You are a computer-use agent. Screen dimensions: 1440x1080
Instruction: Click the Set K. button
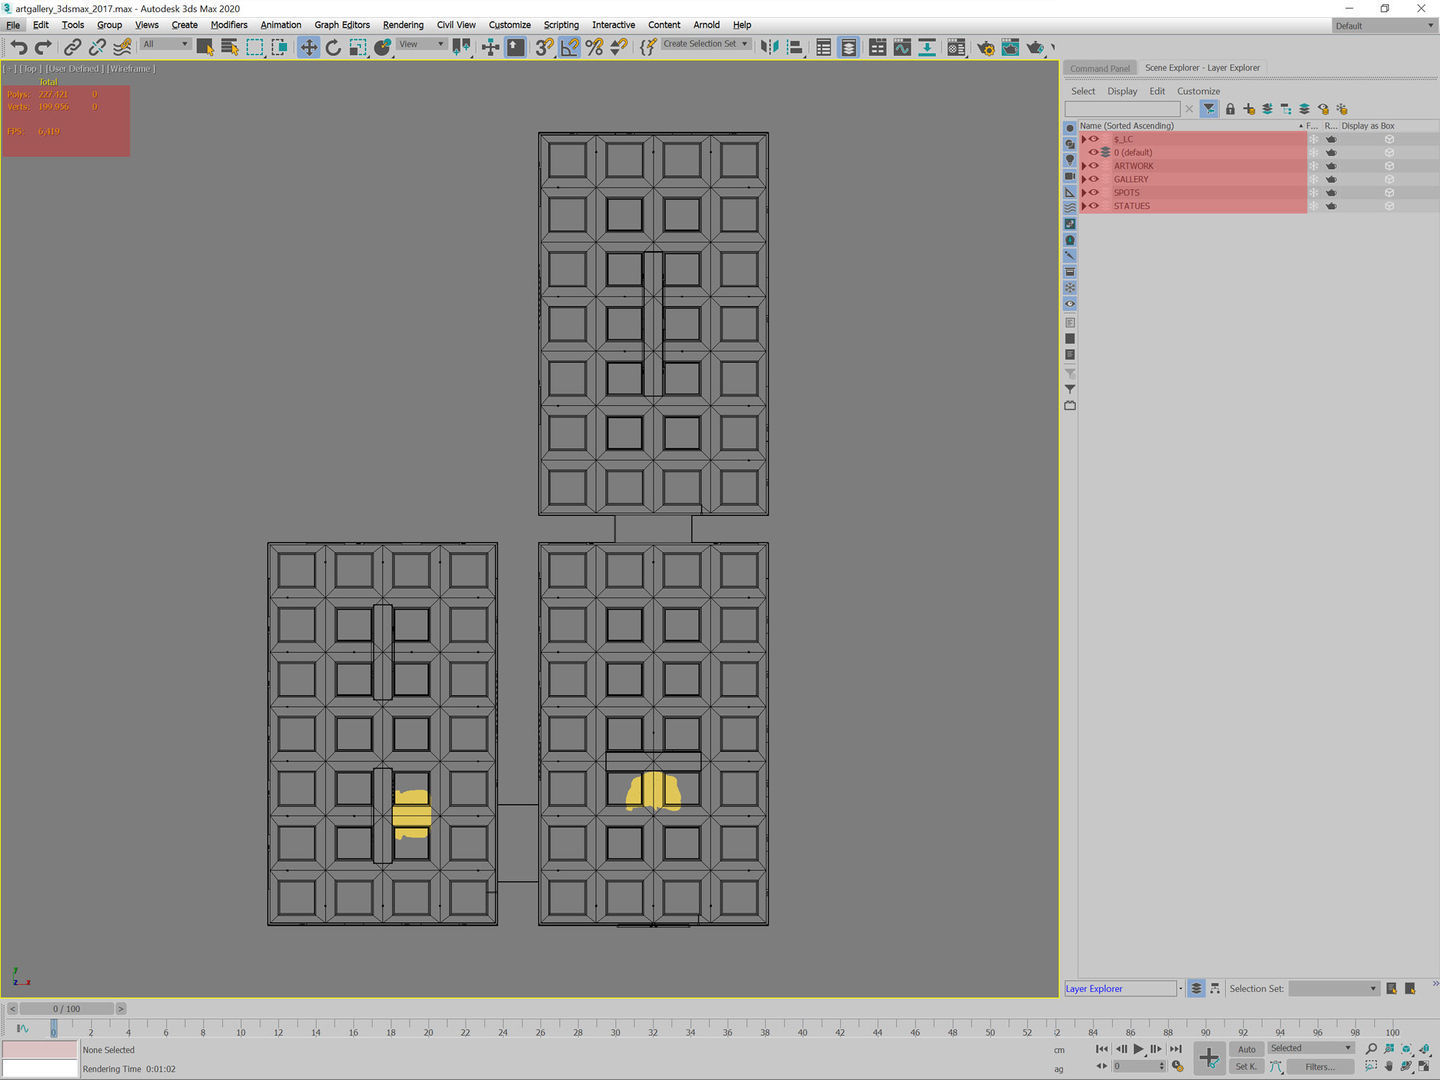point(1247,1066)
